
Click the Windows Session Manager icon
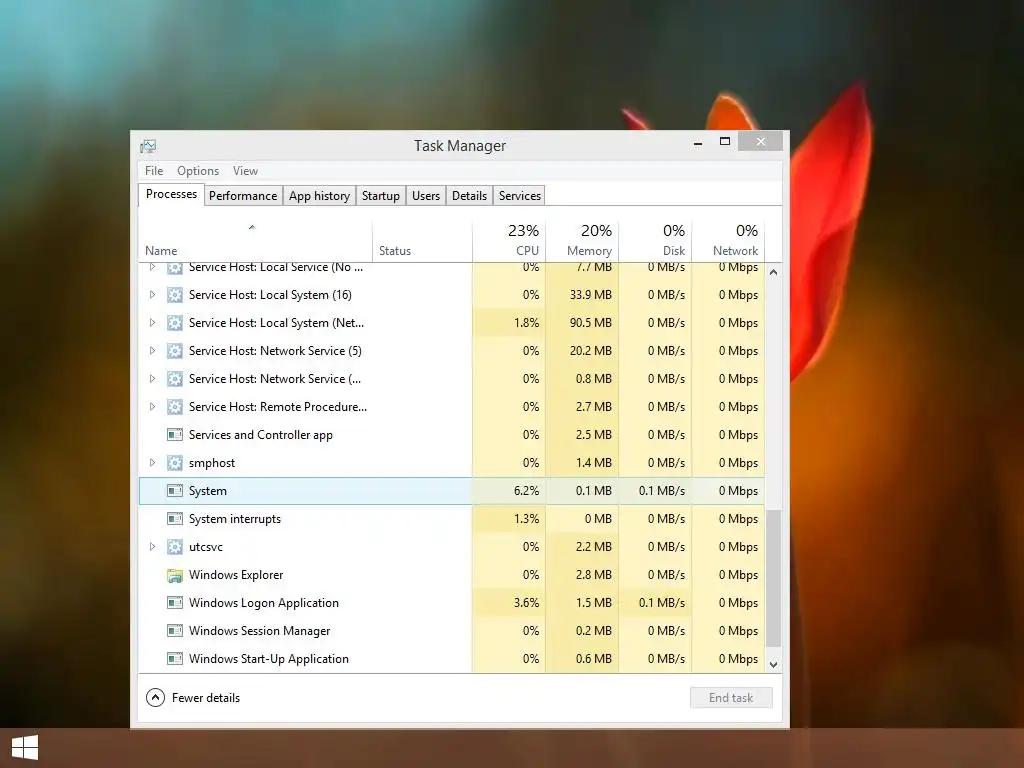[174, 631]
